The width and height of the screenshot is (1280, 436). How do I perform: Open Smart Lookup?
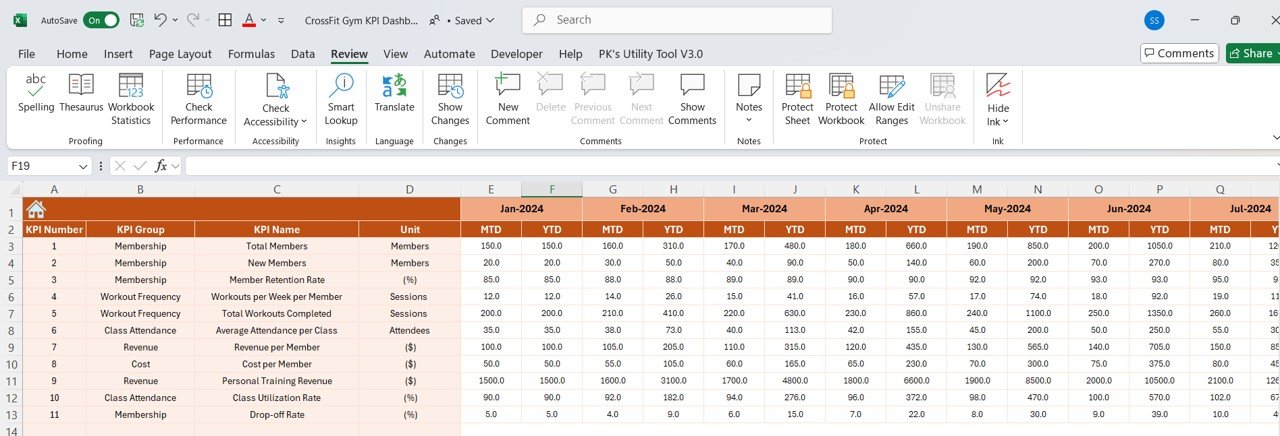(341, 99)
